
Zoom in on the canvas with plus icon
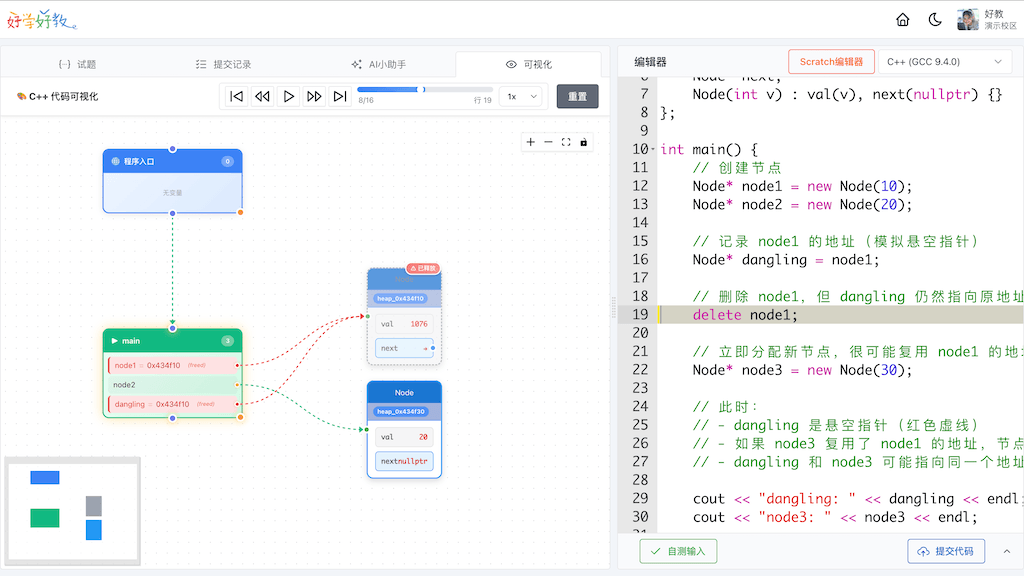[530, 142]
